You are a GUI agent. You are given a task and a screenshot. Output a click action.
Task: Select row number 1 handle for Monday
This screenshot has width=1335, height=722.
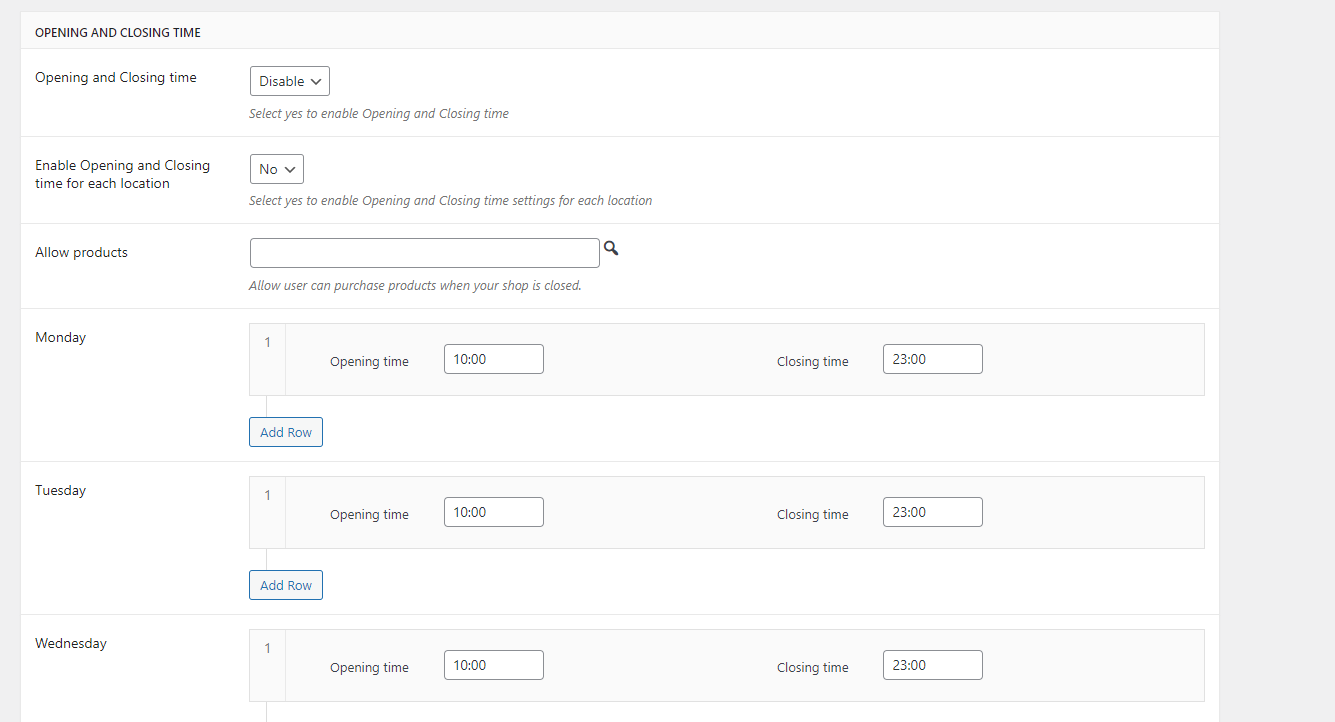click(267, 343)
